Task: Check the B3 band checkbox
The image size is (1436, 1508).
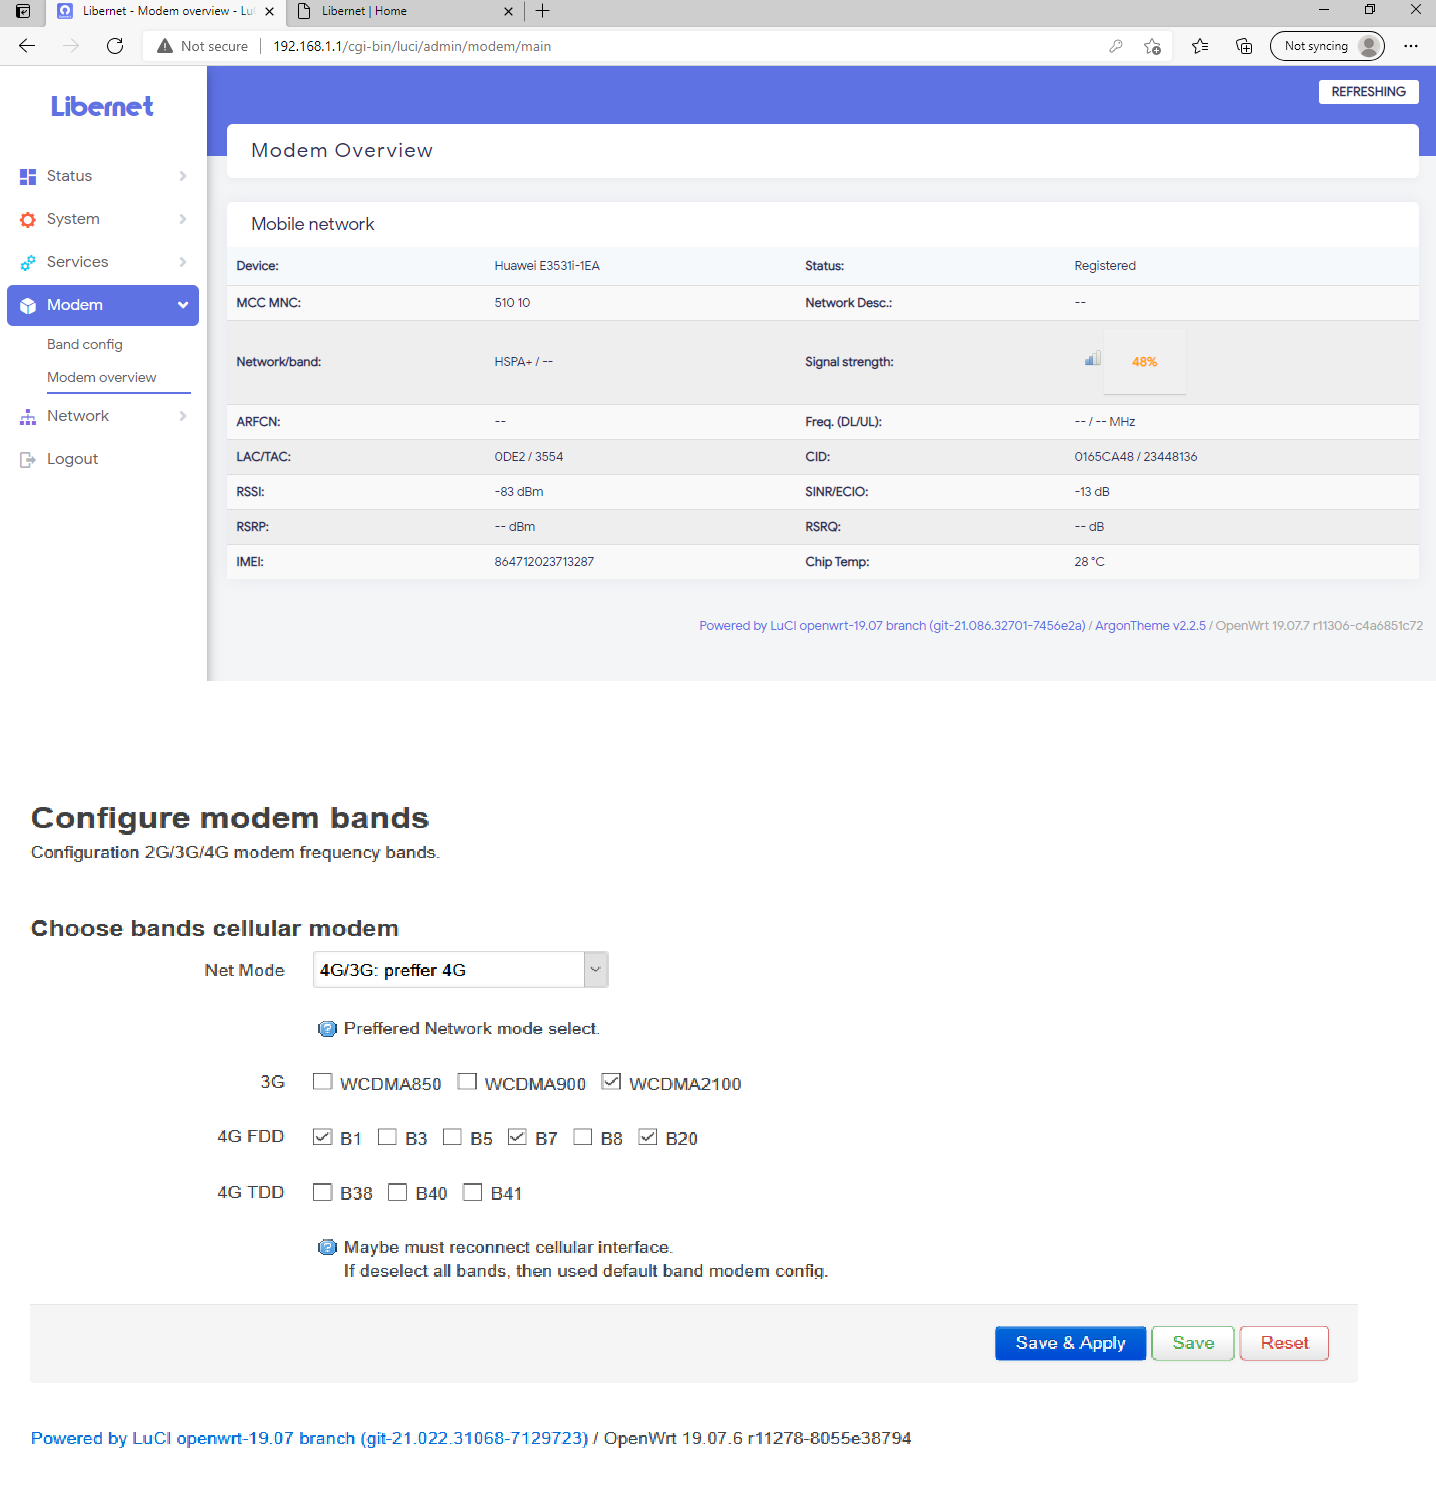Action: (x=387, y=1137)
